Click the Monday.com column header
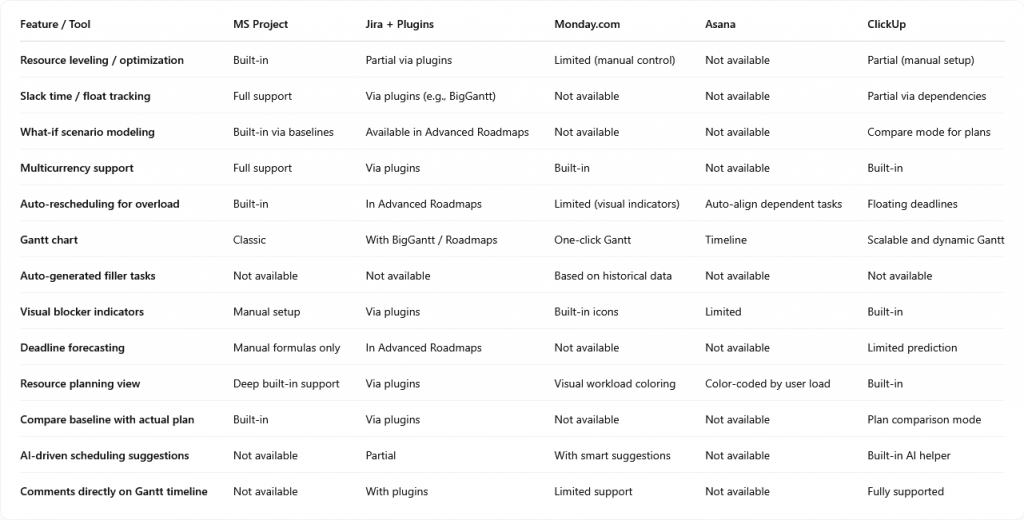This screenshot has height=520, width=1024. coord(587,24)
